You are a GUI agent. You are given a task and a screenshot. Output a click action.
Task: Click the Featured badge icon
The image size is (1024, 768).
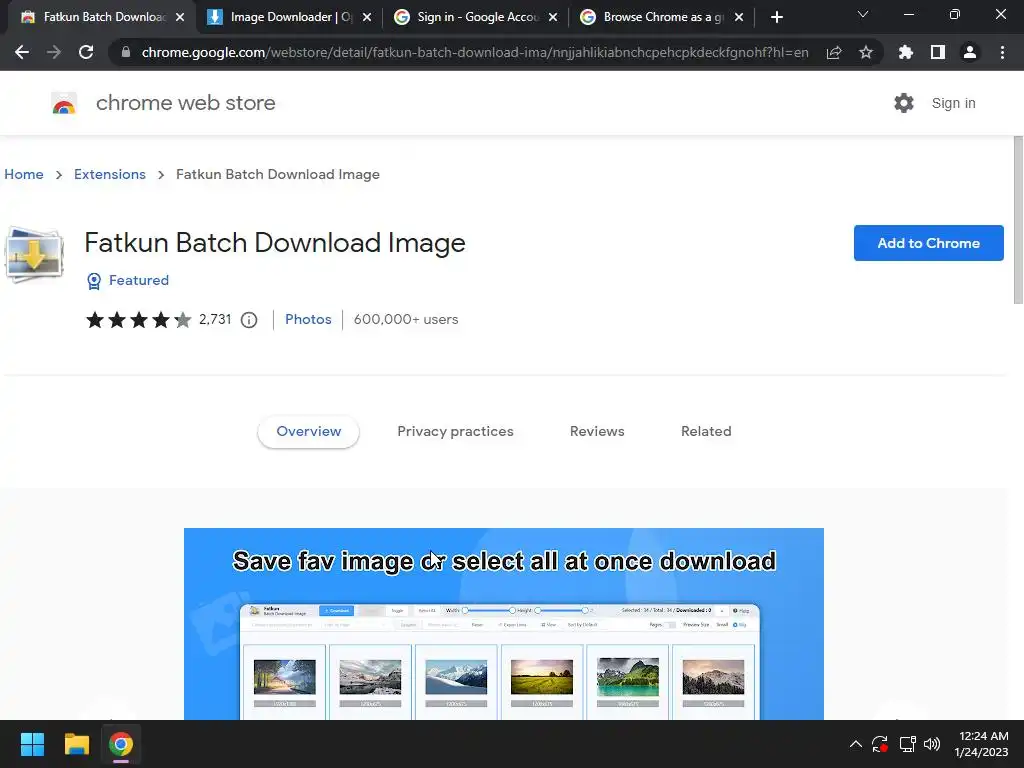94,281
